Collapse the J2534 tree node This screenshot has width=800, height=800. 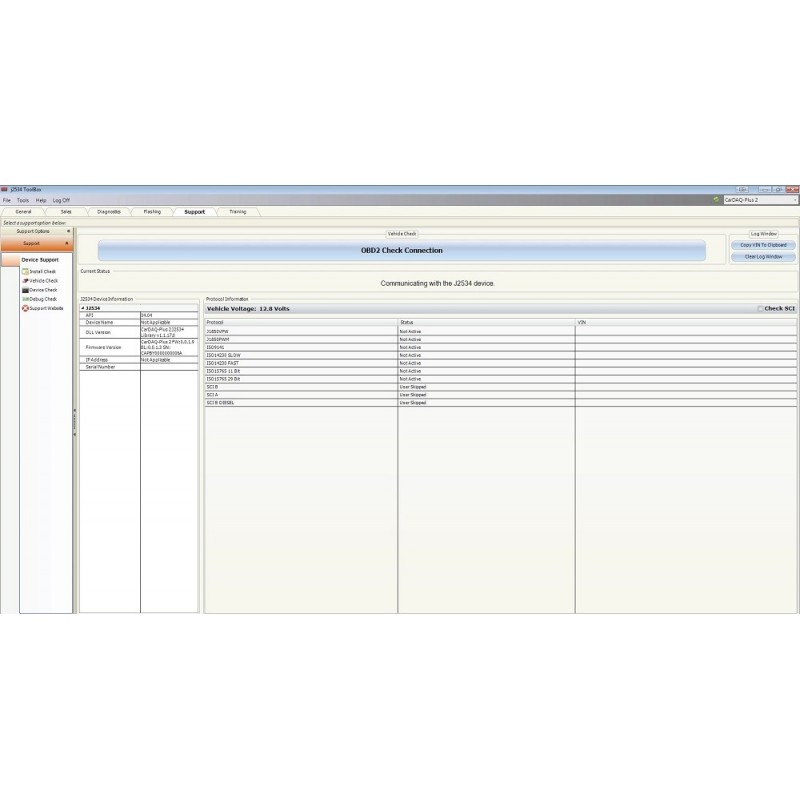point(83,308)
